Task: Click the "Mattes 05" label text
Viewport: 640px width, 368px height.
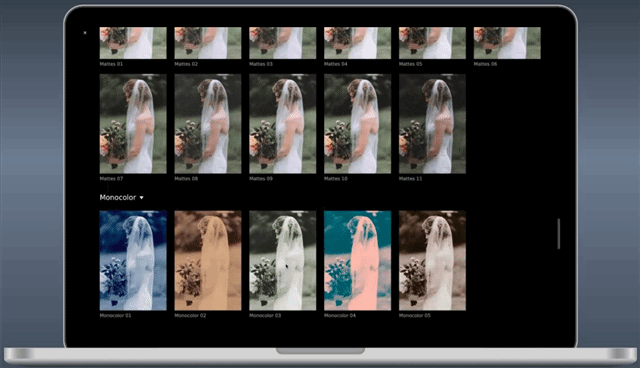Action: (410, 64)
